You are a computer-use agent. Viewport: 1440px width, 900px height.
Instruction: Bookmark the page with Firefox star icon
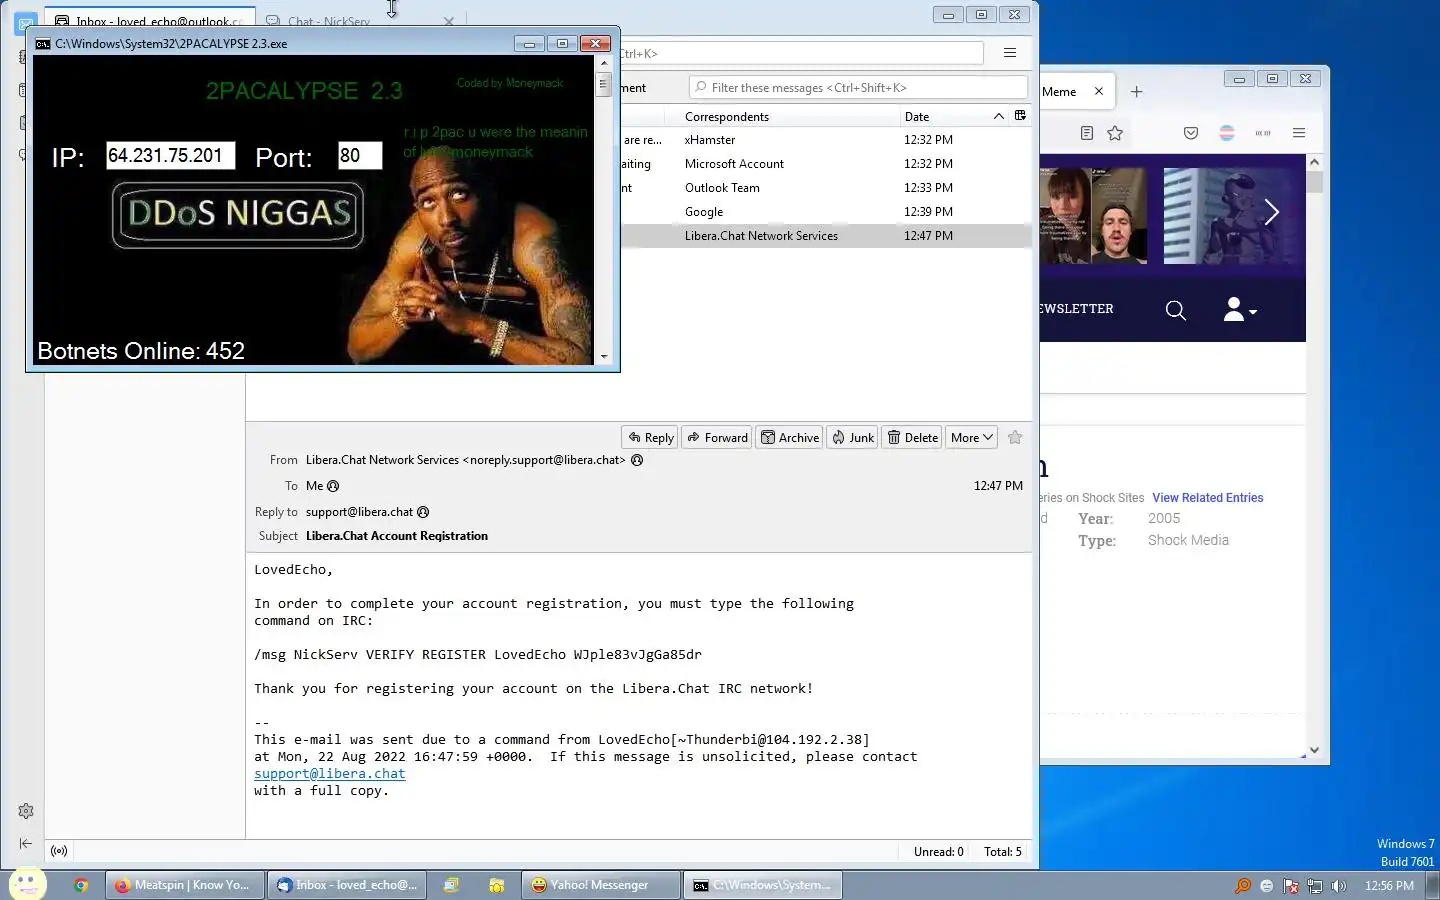coord(1115,133)
